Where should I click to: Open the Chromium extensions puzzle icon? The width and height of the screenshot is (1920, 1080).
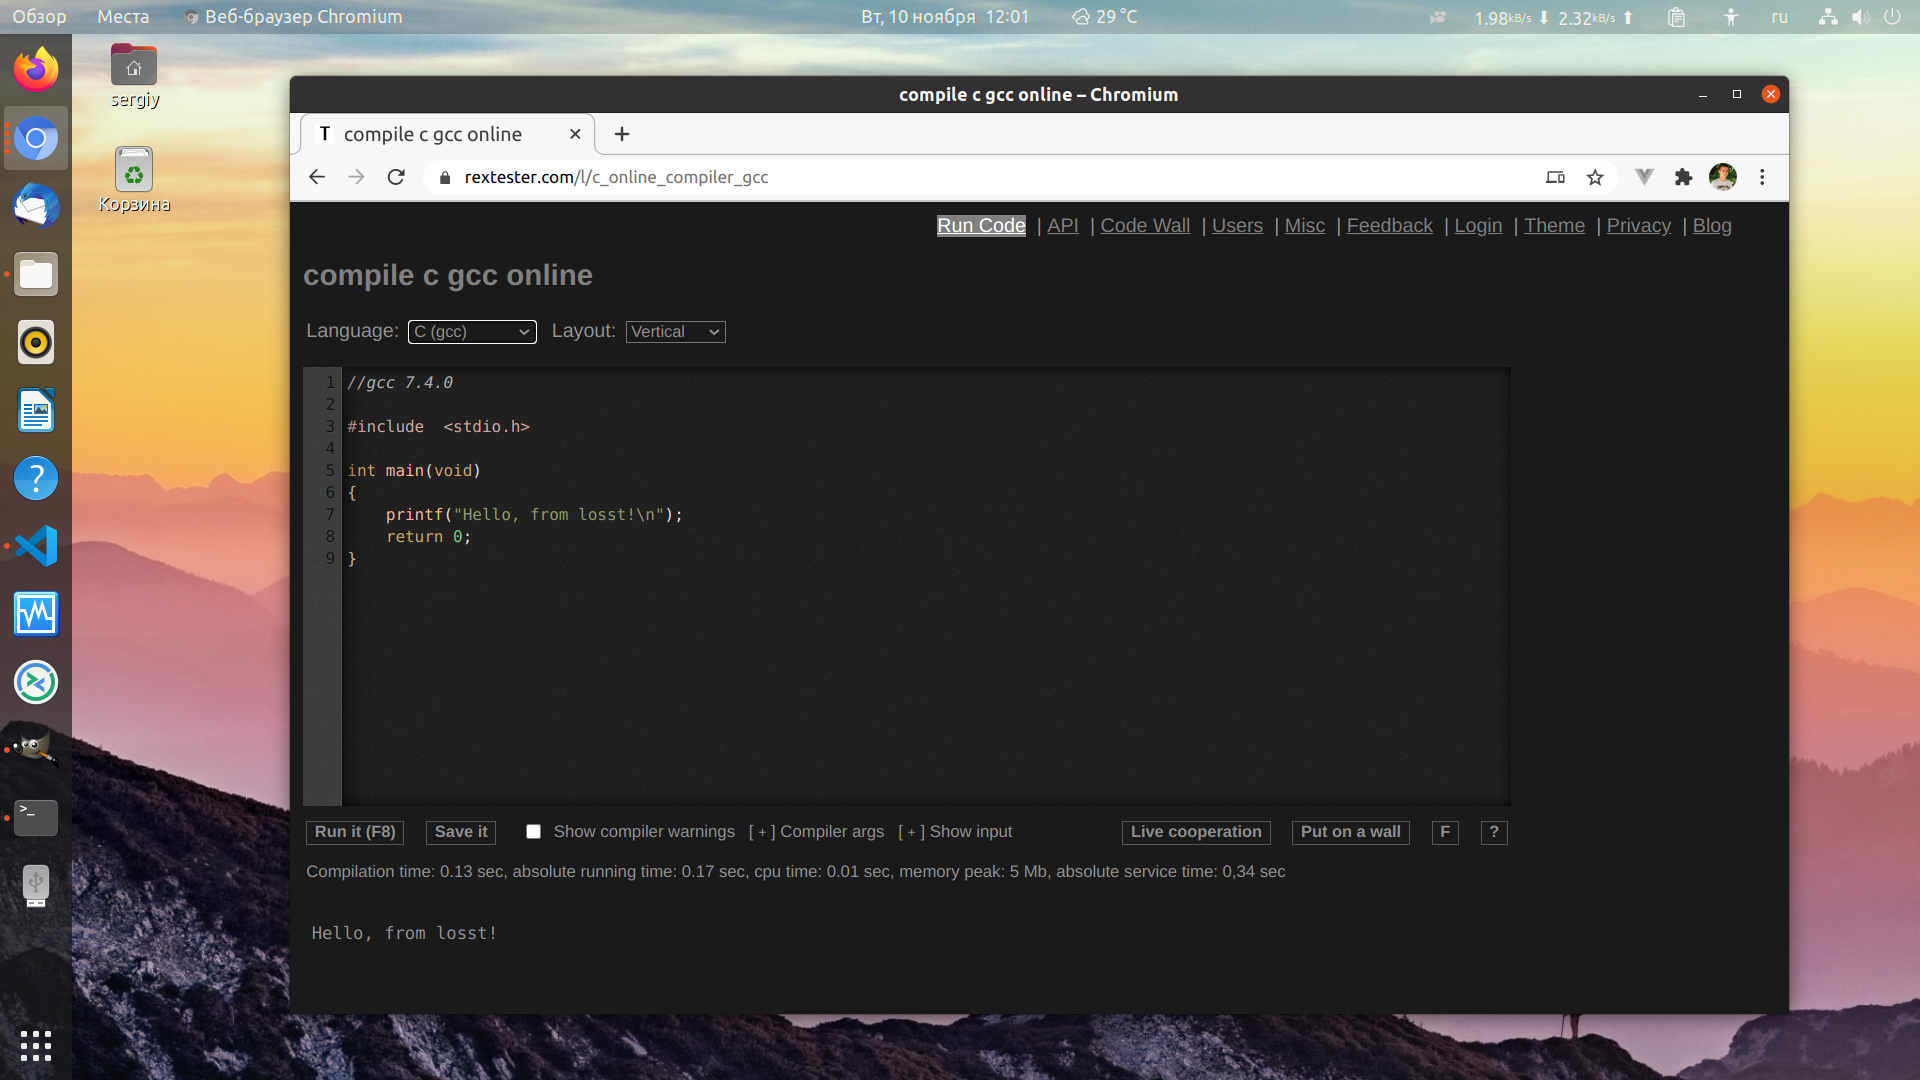coord(1684,177)
